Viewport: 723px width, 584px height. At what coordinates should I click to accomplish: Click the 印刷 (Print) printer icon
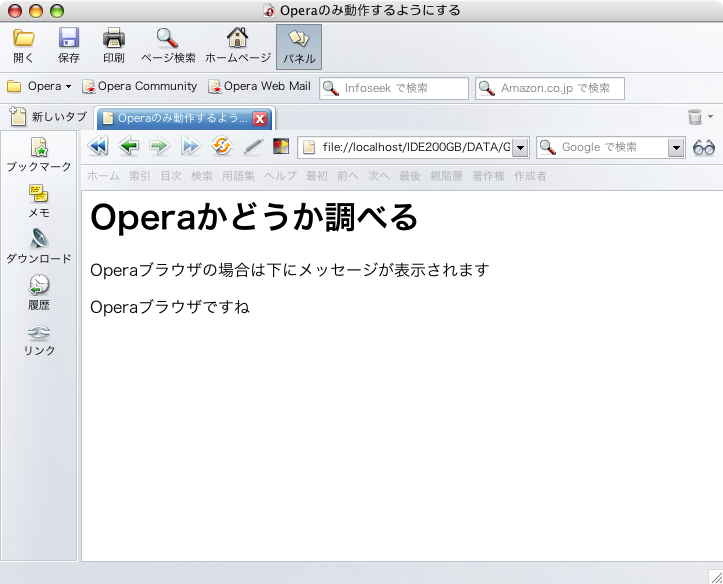[114, 40]
